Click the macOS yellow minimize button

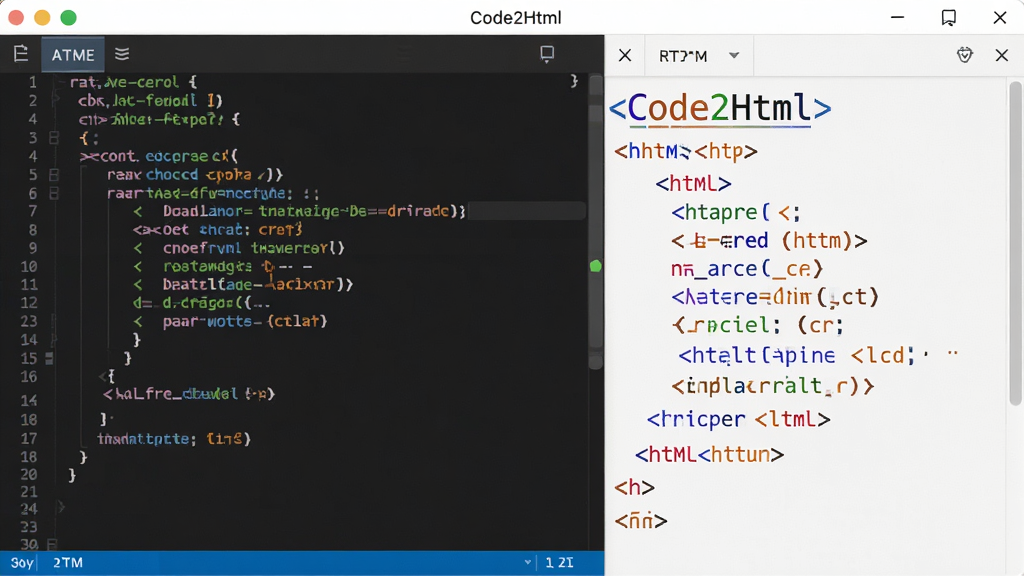click(42, 18)
